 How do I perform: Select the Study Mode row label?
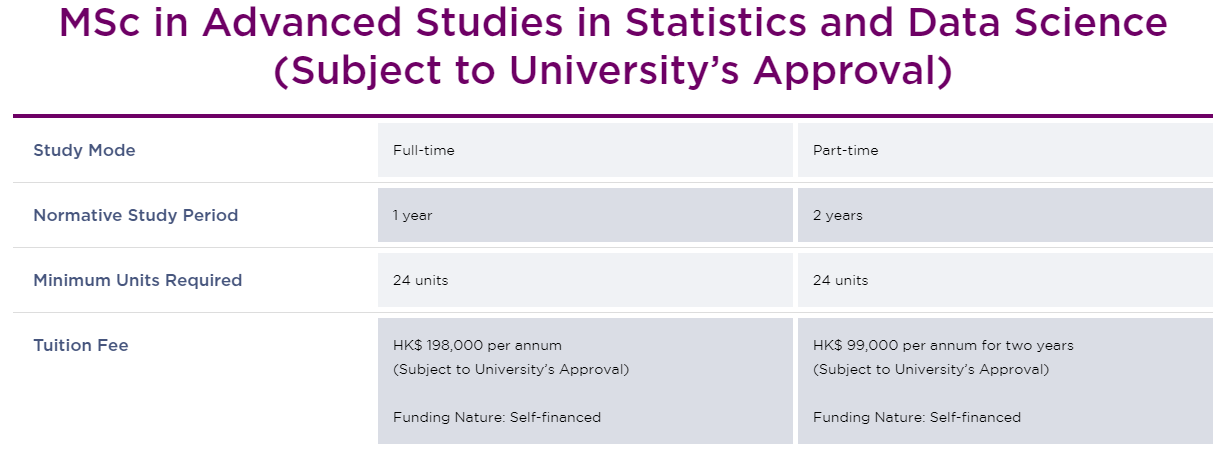84,151
